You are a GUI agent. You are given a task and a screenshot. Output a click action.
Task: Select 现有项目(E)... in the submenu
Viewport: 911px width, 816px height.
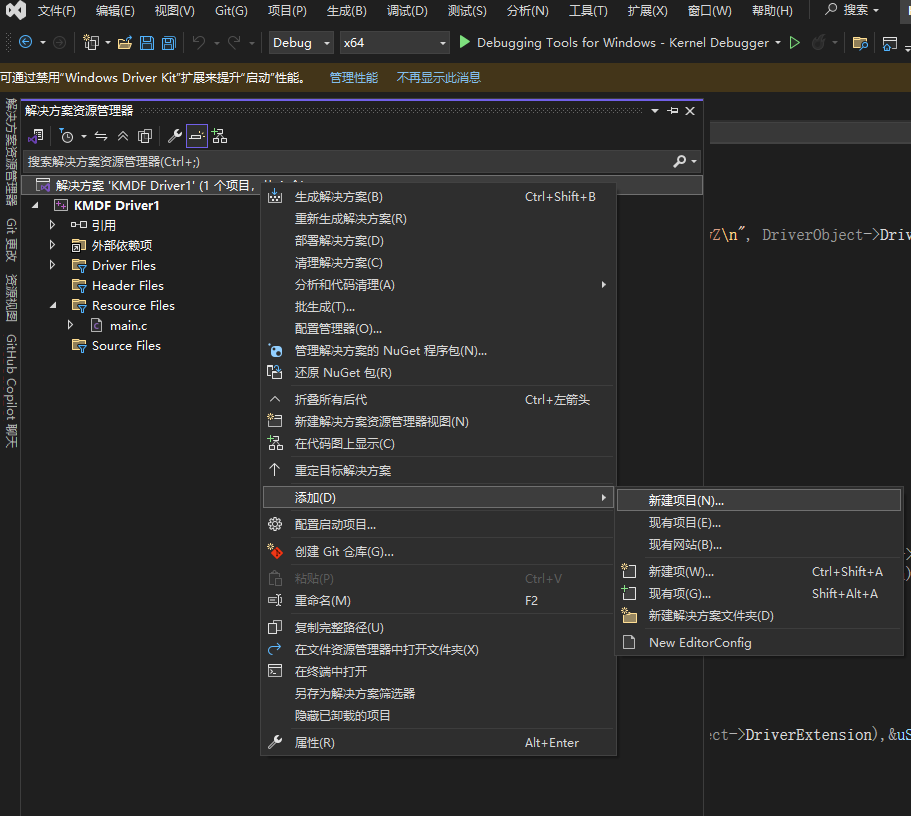coord(759,522)
